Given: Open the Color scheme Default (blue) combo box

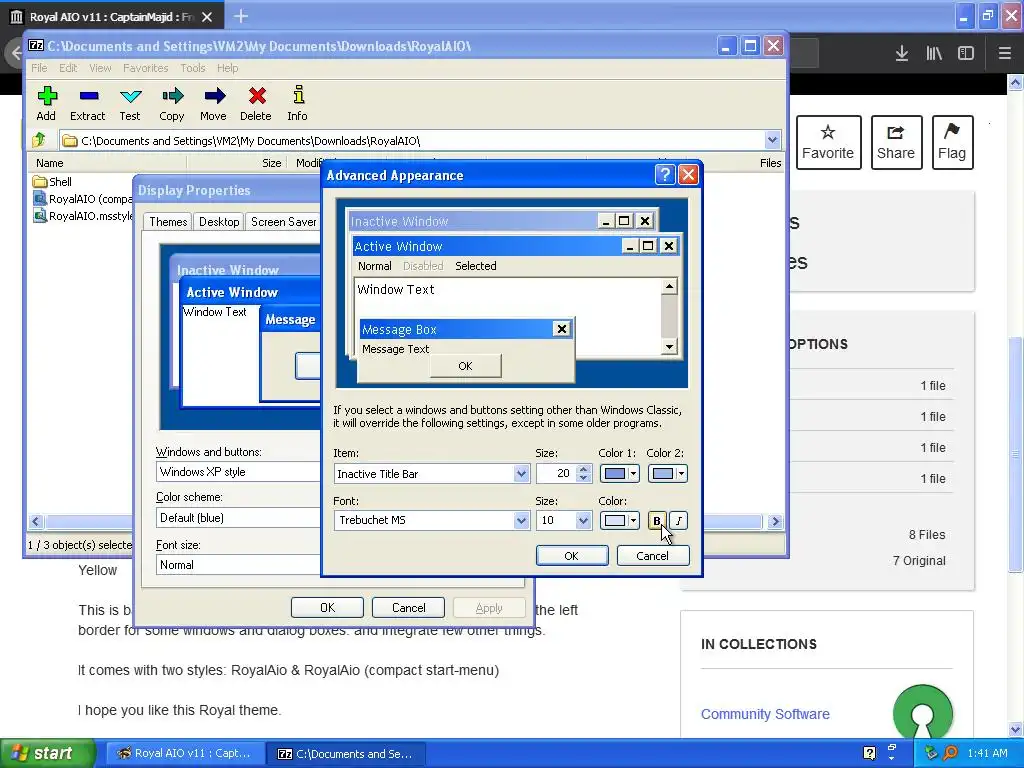Looking at the screenshot, I should pos(238,518).
